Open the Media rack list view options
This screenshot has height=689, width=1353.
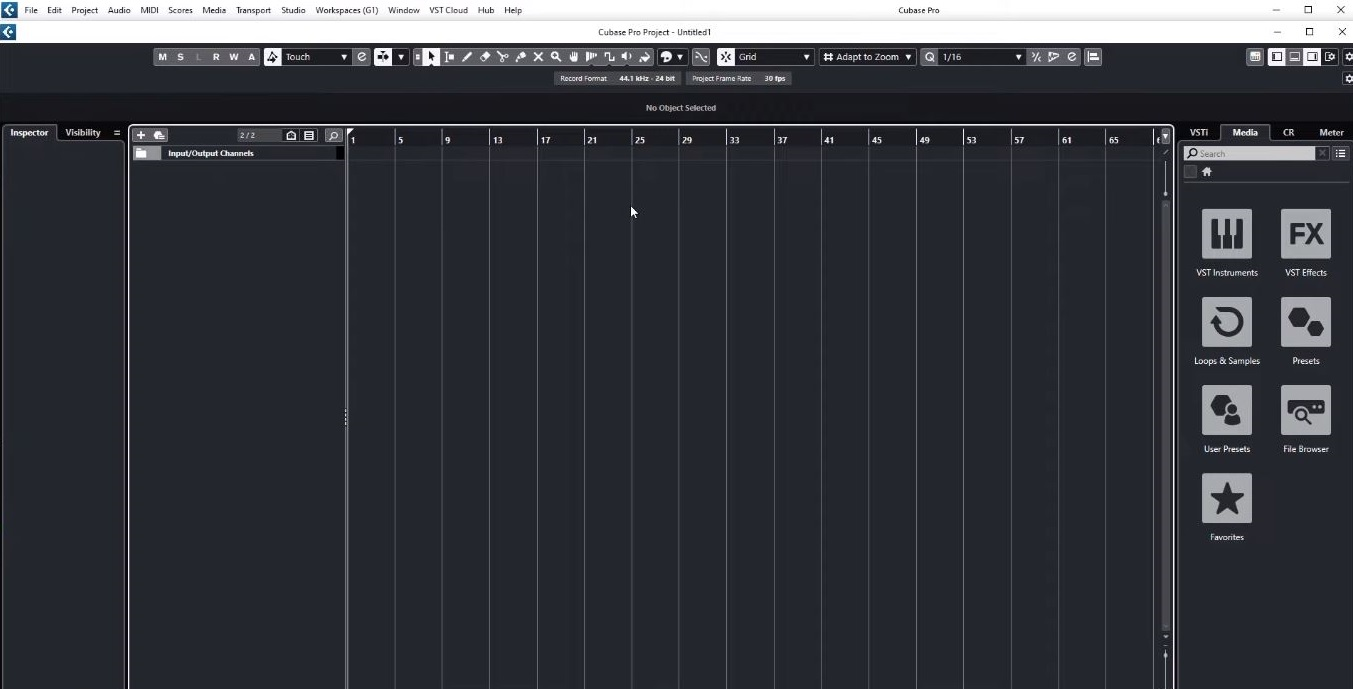pyautogui.click(x=1341, y=154)
